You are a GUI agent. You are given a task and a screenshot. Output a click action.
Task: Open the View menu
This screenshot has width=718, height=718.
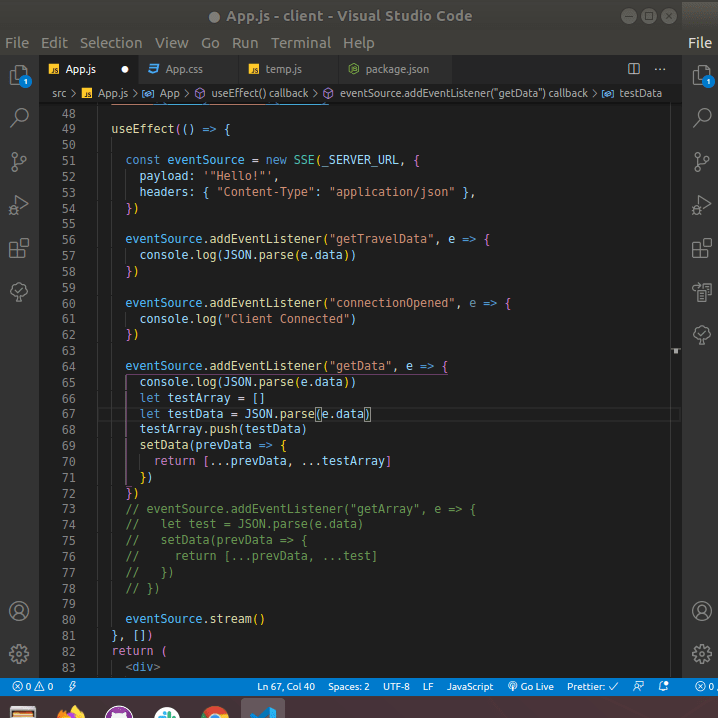172,43
